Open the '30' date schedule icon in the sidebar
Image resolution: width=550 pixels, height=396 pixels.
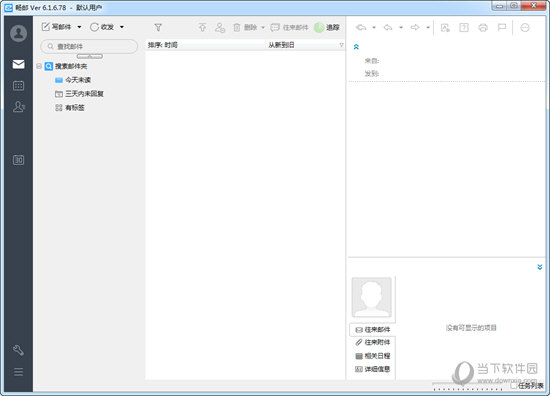pos(18,160)
